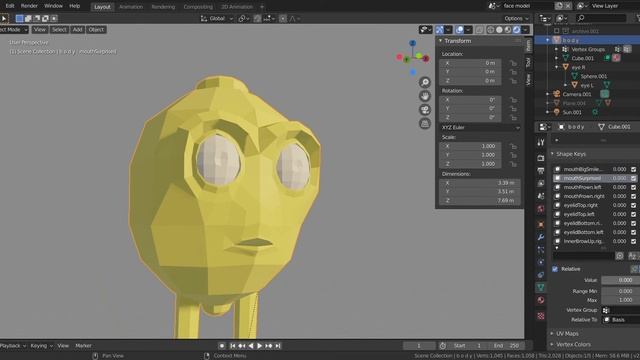Toggle the mouthFrown.left shape key checkbox
This screenshot has width=640, height=360.
[633, 187]
